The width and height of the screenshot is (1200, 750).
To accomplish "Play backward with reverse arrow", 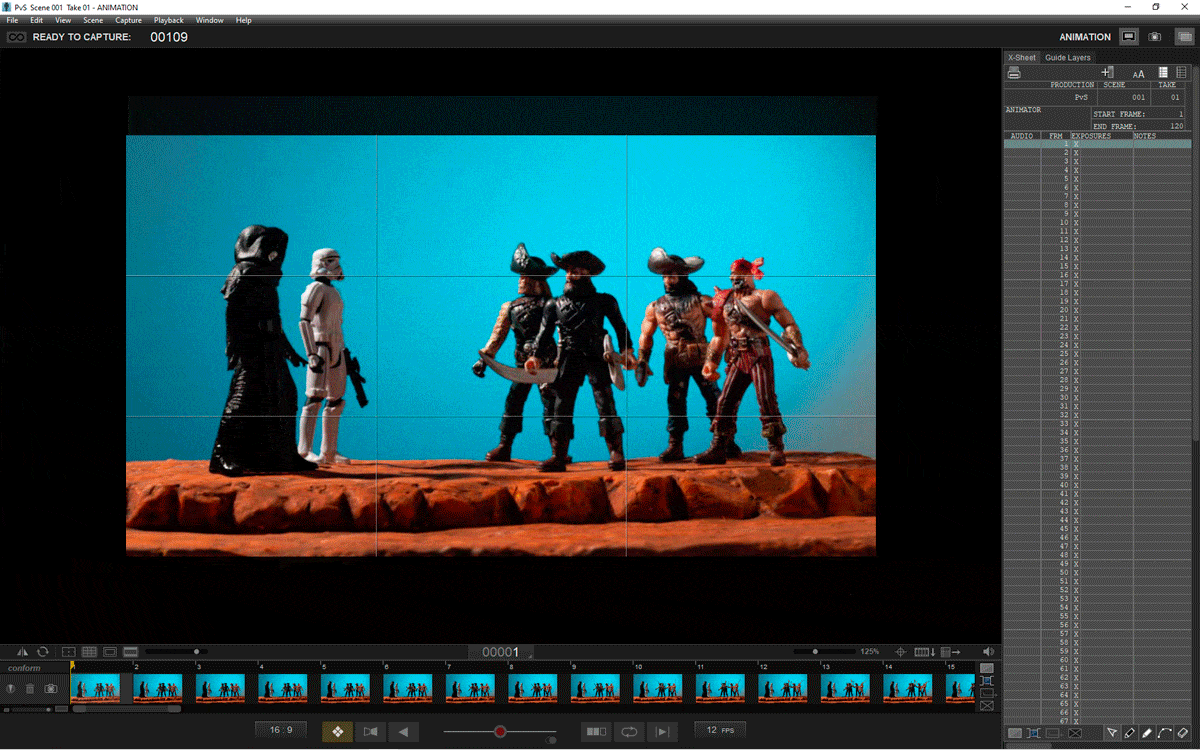I will tap(404, 732).
